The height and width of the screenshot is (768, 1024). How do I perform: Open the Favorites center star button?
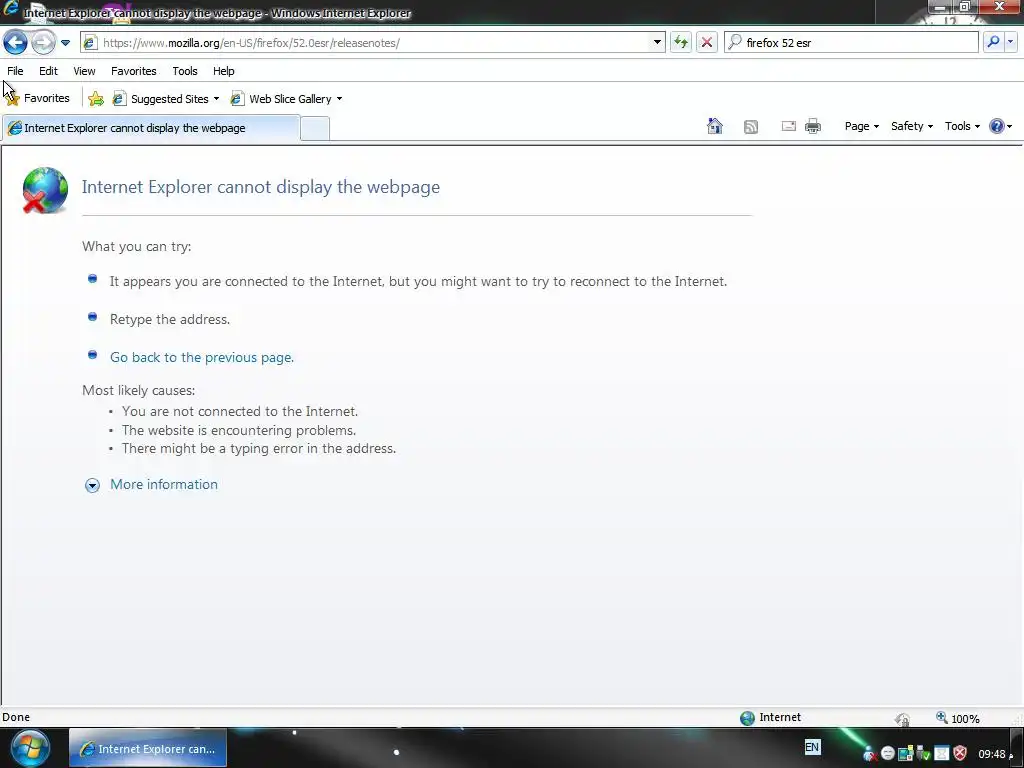tap(38, 98)
